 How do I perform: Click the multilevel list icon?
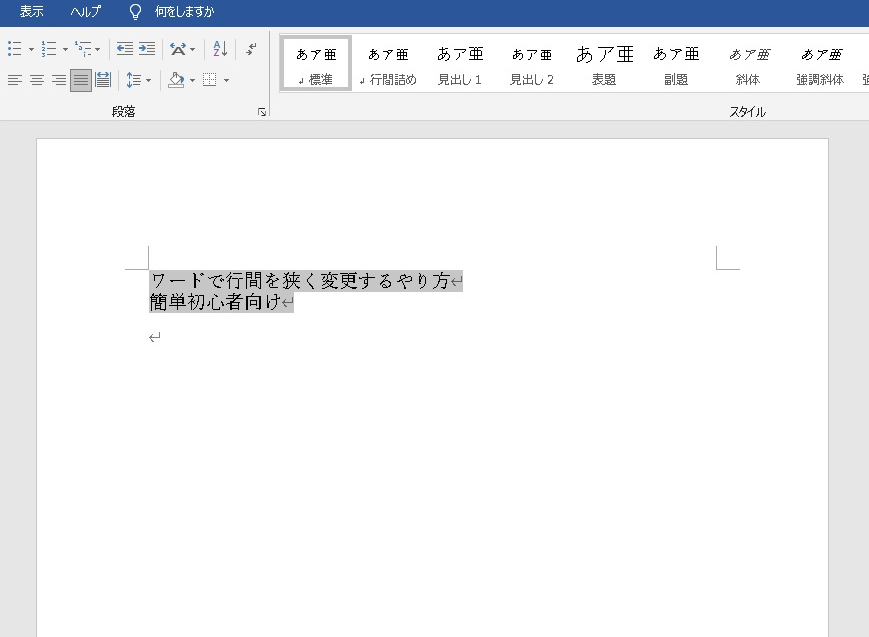(x=83, y=49)
